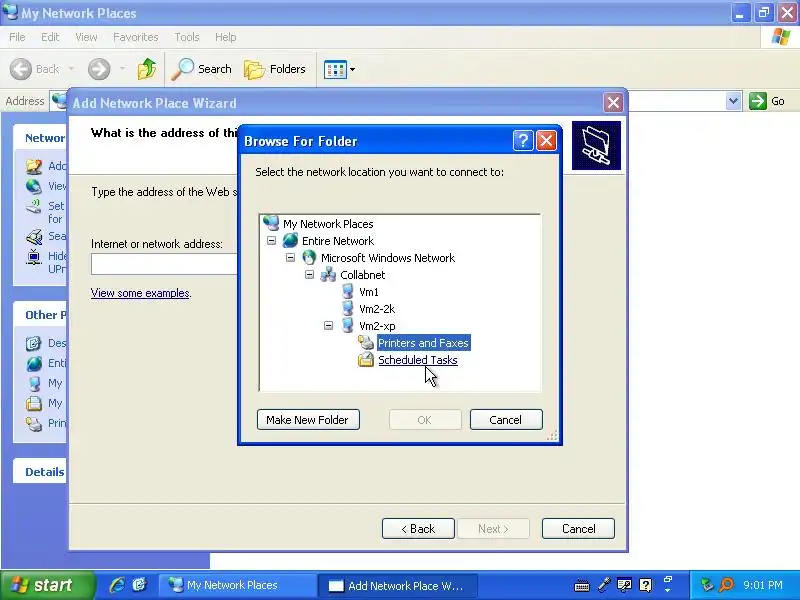Click Make New Folder button

point(308,419)
